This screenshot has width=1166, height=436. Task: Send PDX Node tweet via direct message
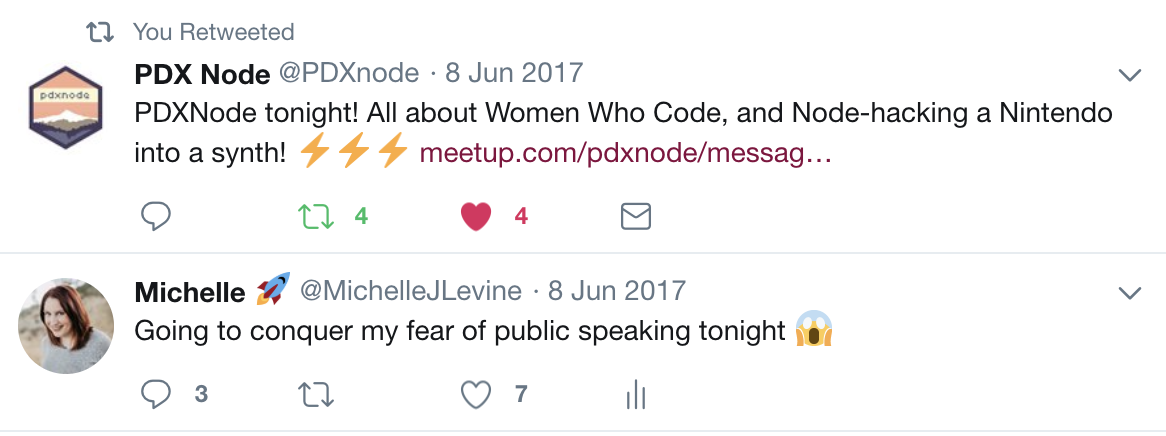coord(636,216)
